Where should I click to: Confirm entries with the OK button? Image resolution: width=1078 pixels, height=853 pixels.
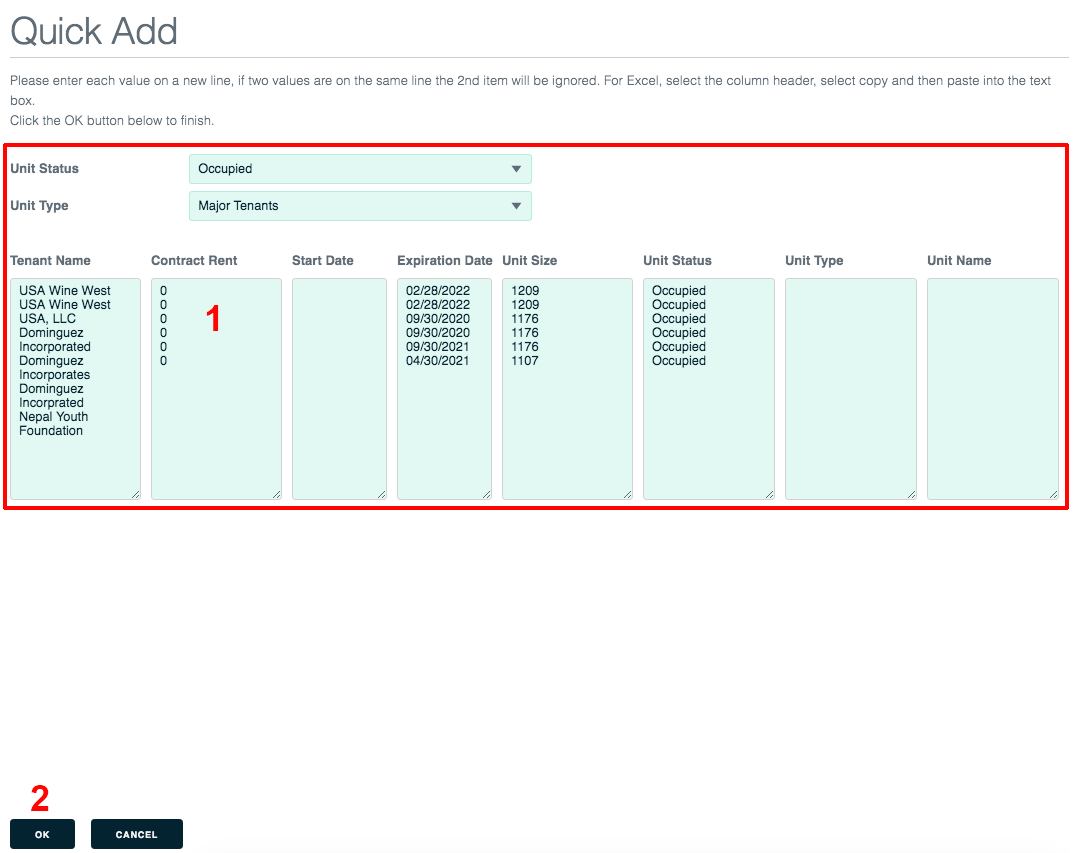43,834
